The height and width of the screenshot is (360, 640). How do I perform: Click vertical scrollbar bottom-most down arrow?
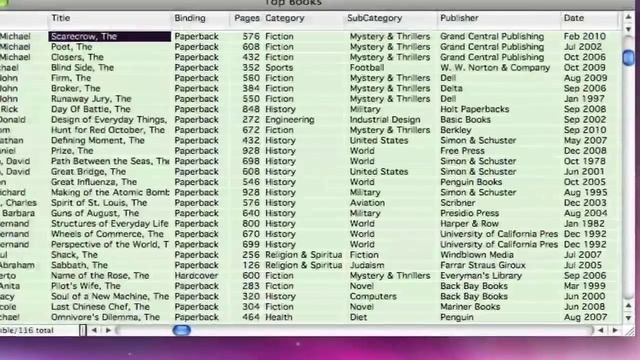(x=628, y=318)
